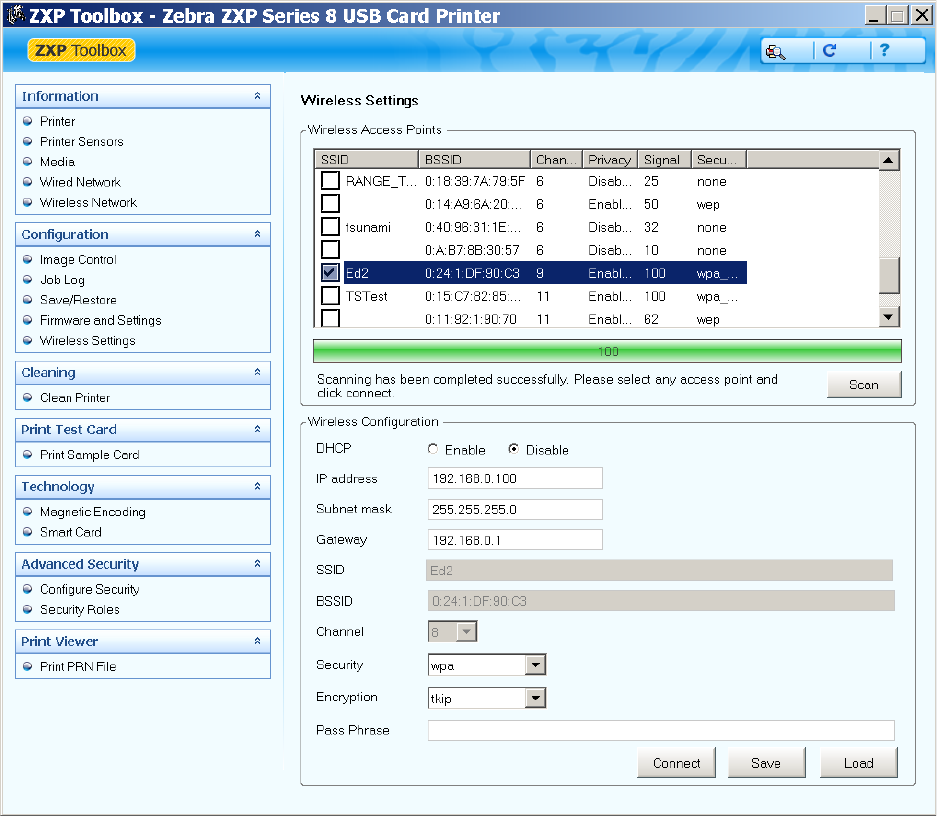This screenshot has width=937, height=816.
Task: Collapse the Configuration panel
Action: (x=258, y=234)
